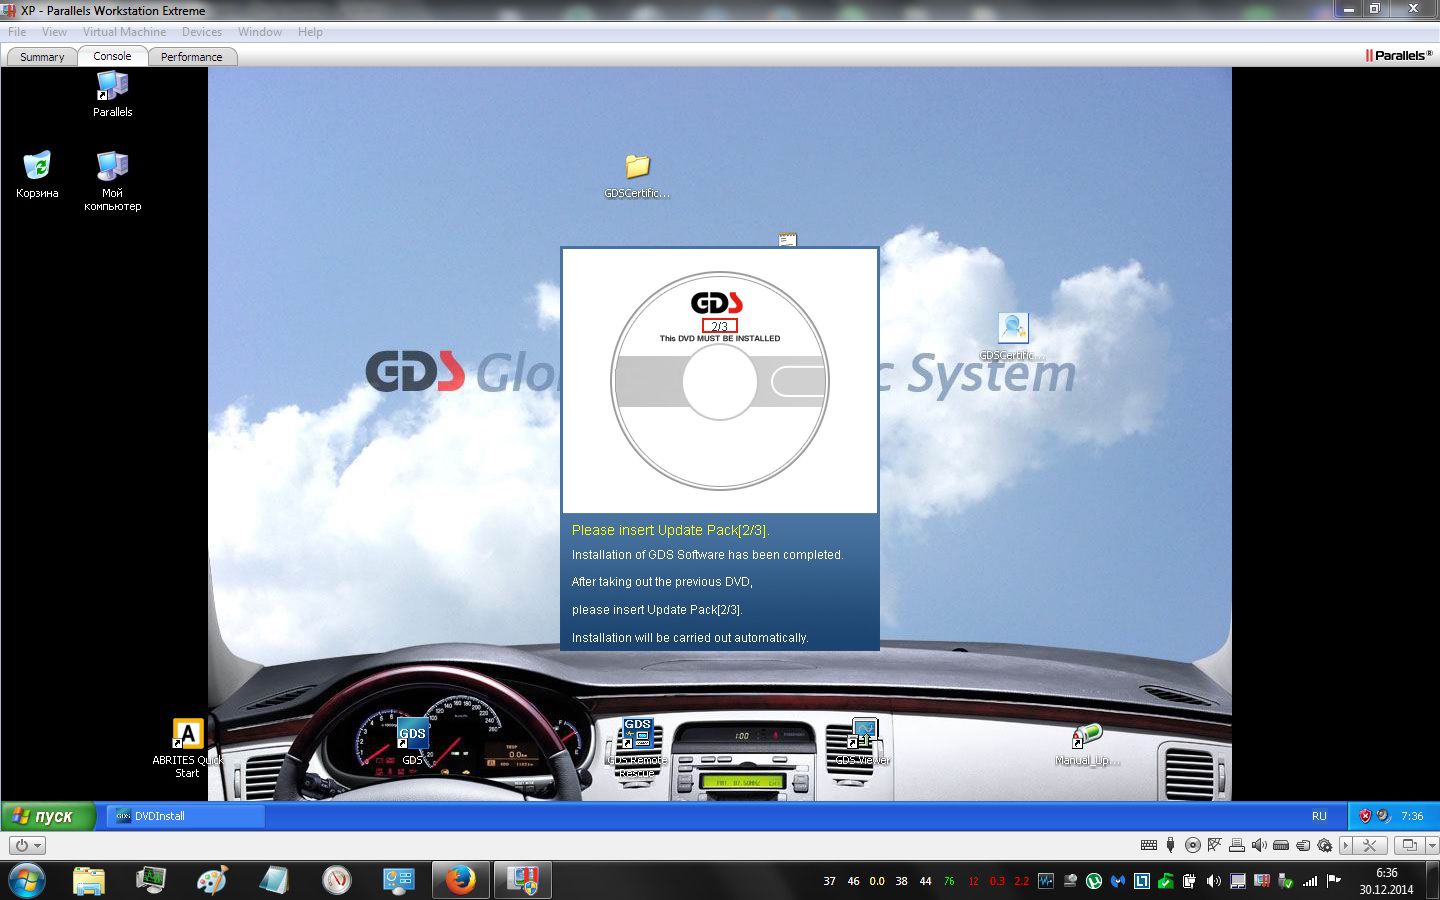The width and height of the screenshot is (1440, 900).
Task: Expand the view mode dropdown arrow
Action: (x=1432, y=845)
